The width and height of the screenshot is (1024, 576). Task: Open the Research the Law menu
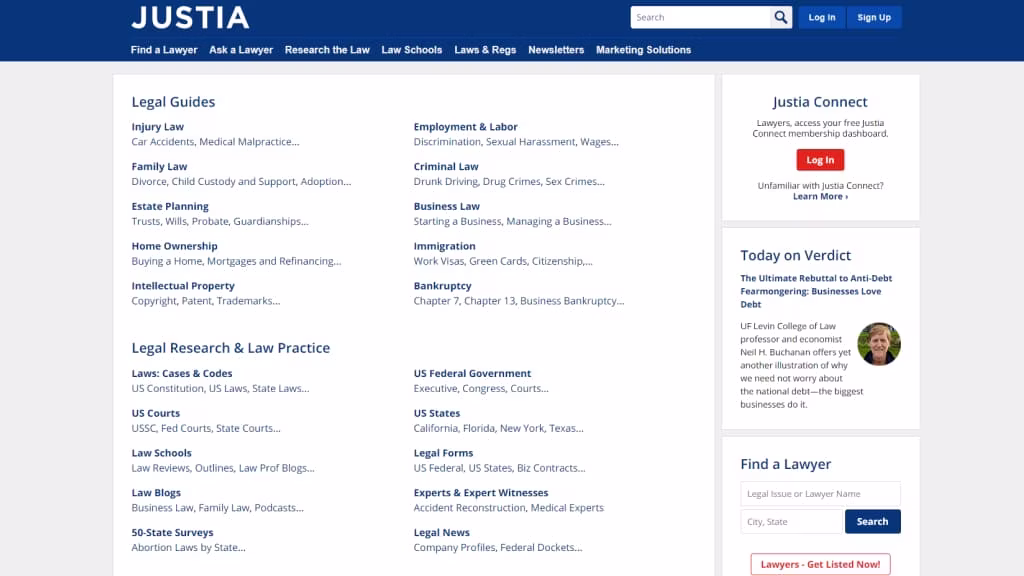click(327, 50)
